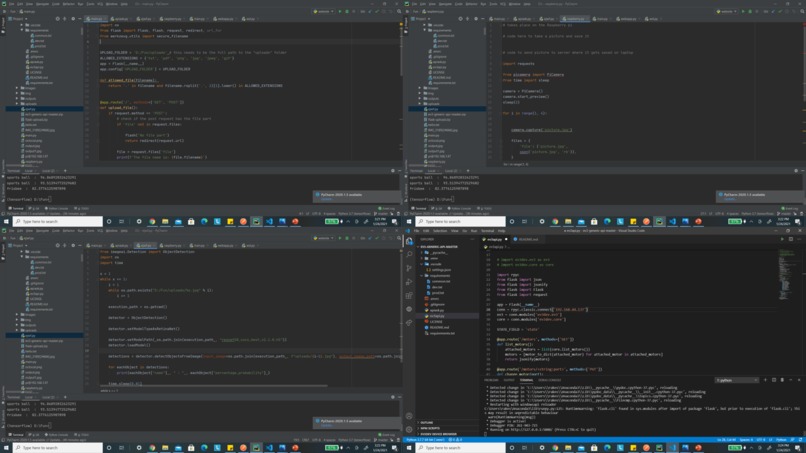This screenshot has height=453, width=806.
Task: Switch to raspberry.py tab in top-left PyCharm
Action: click(171, 19)
